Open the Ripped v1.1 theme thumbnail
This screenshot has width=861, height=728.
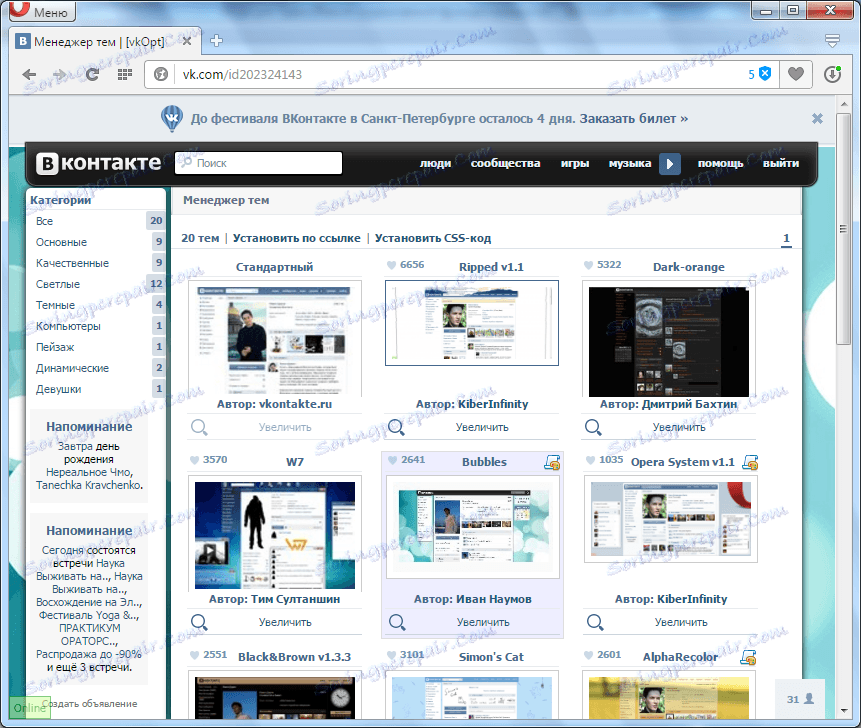point(472,323)
